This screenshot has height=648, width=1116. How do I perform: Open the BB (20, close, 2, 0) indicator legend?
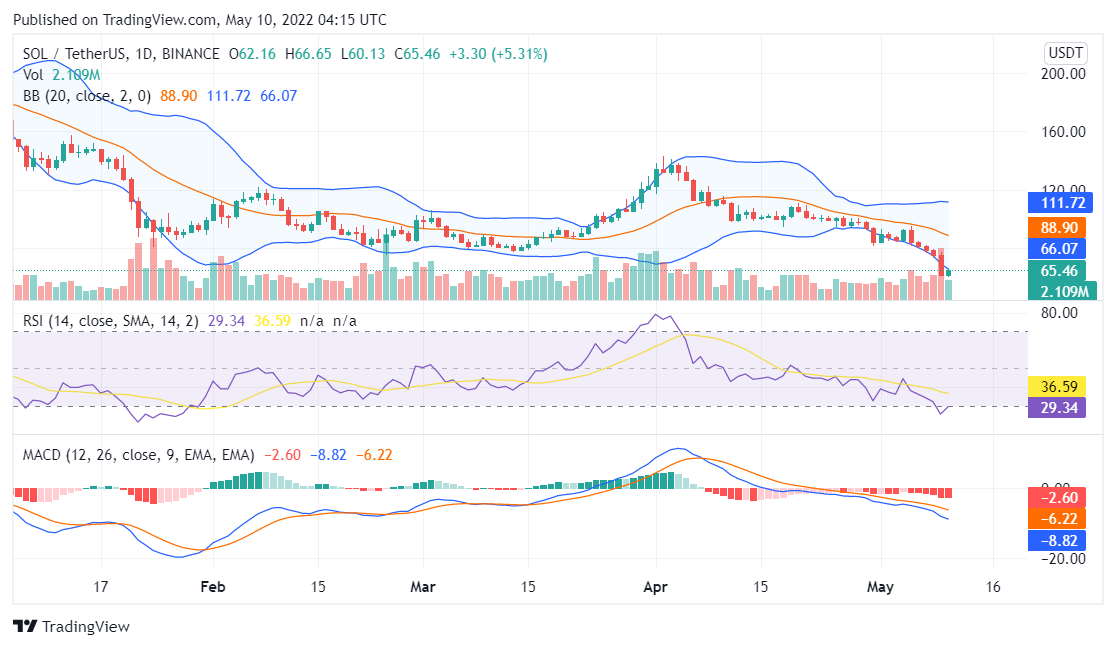pos(85,96)
